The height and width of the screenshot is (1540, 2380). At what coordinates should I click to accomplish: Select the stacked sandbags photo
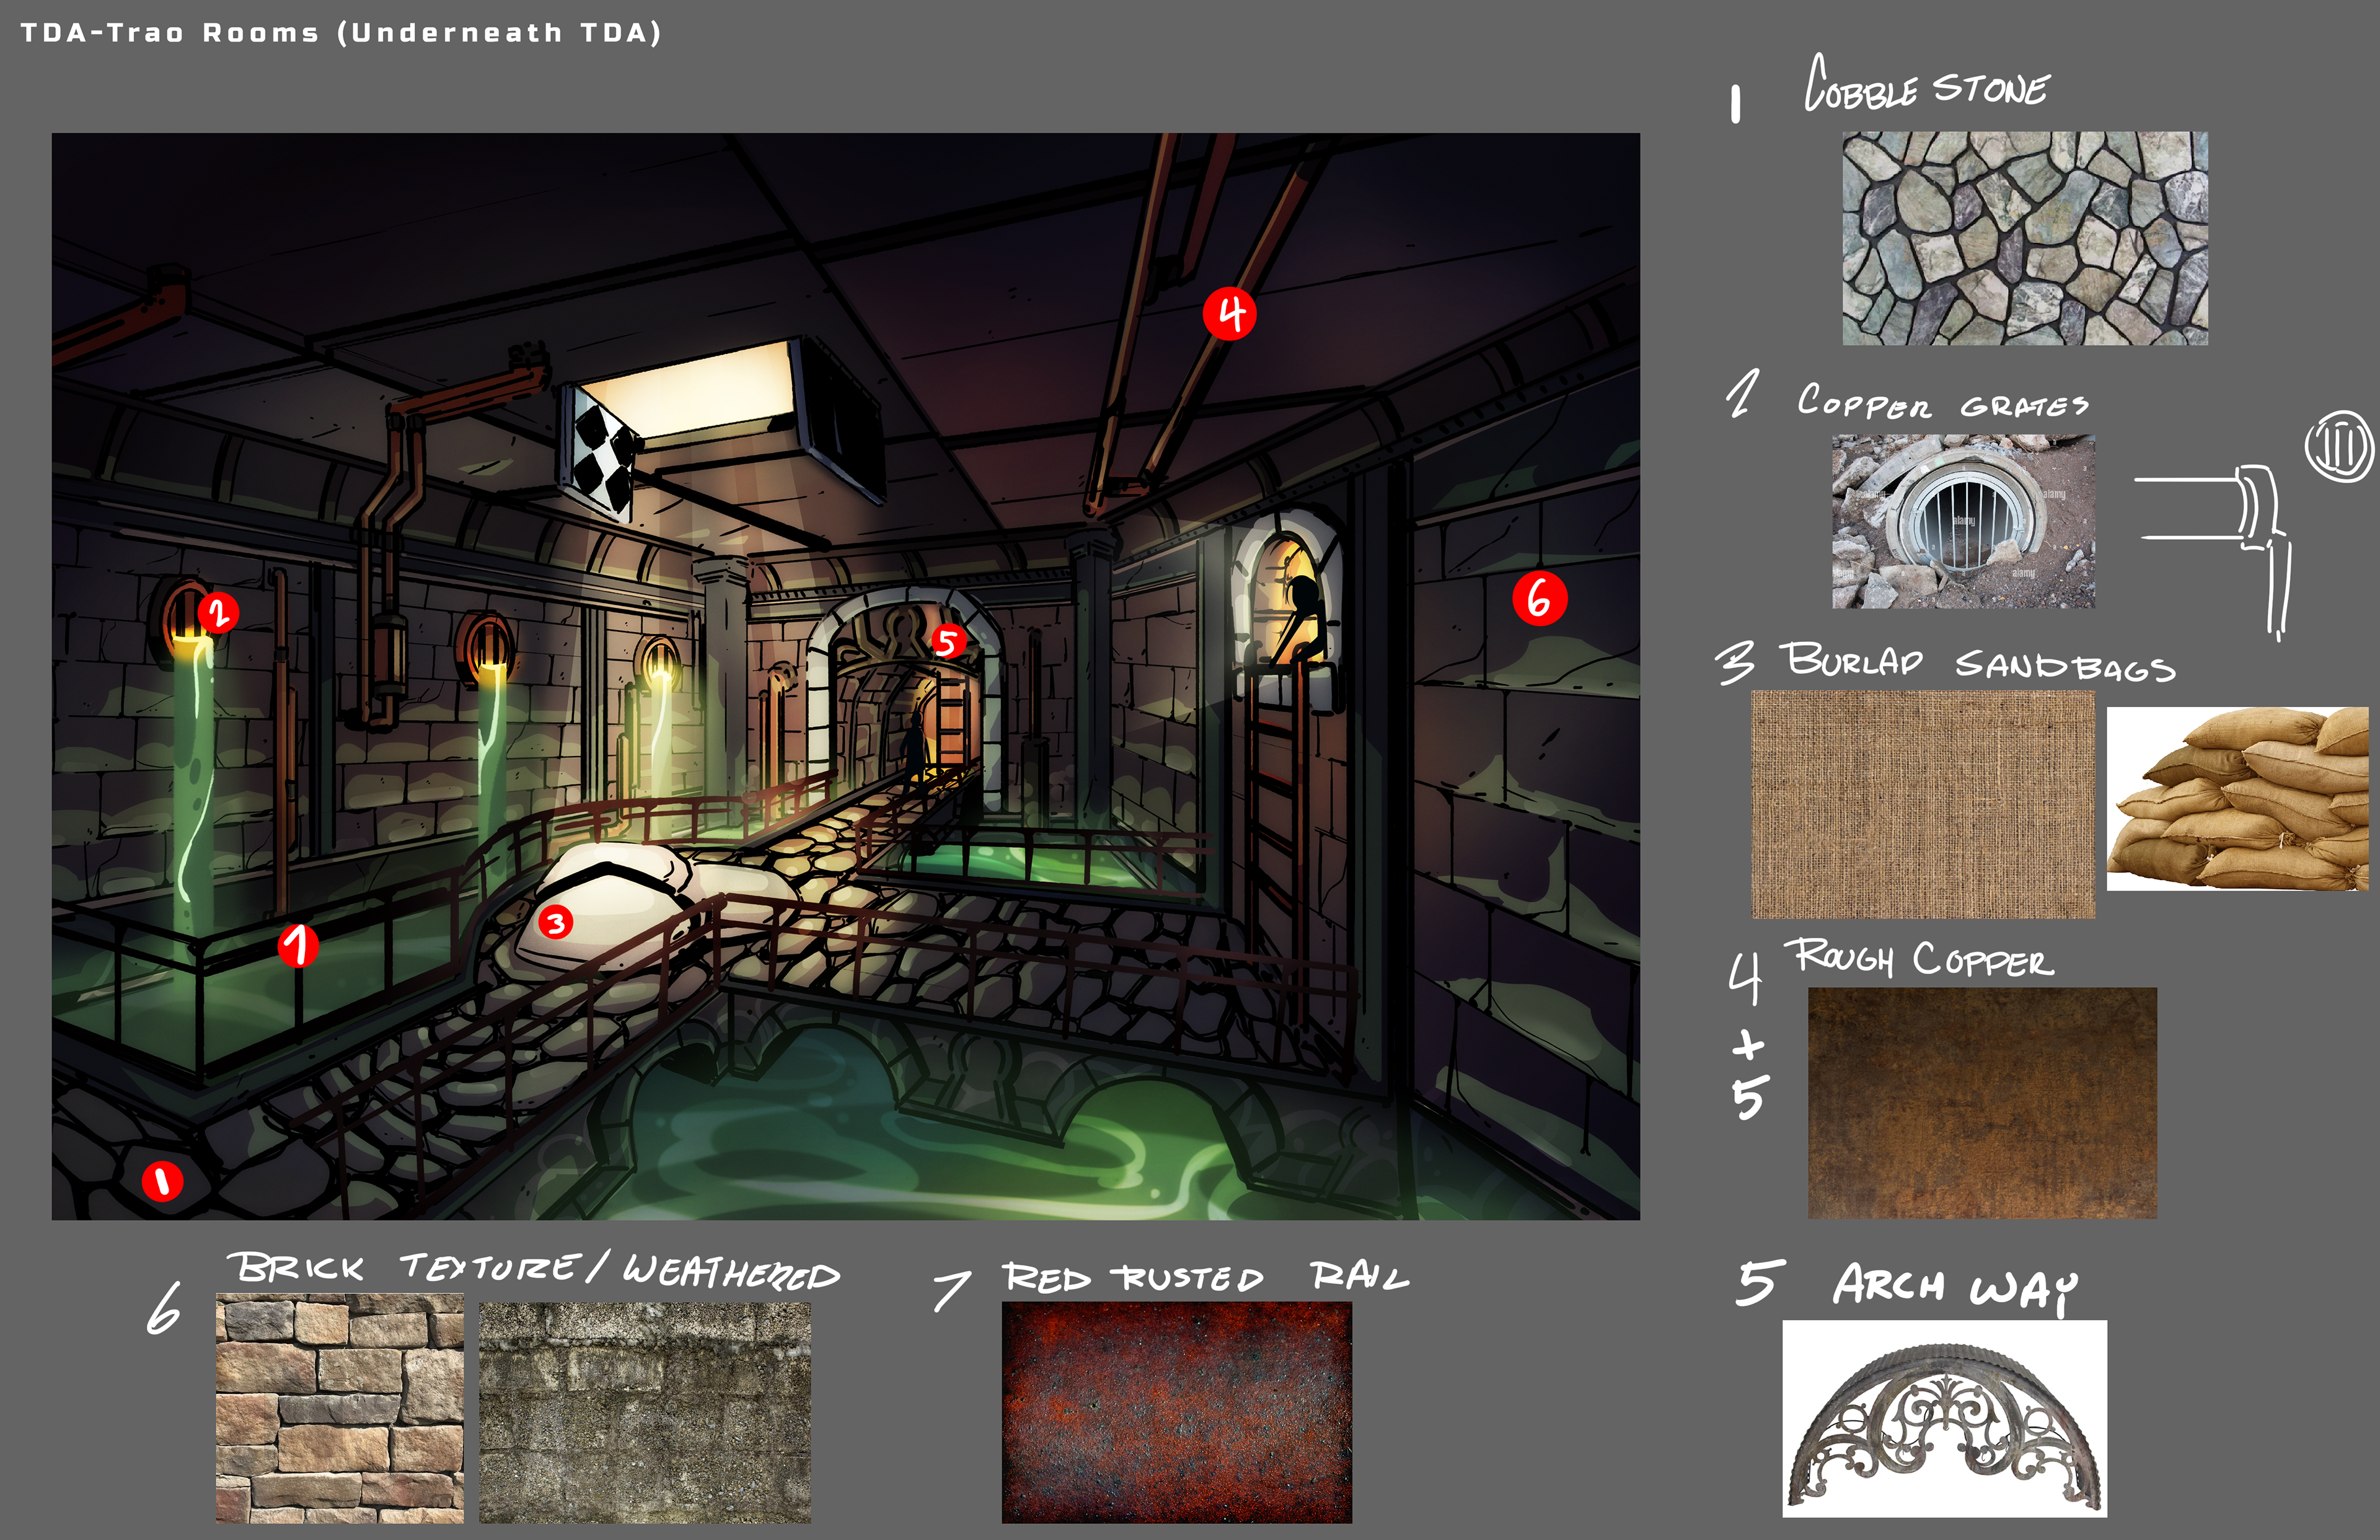pyautogui.click(x=2237, y=798)
